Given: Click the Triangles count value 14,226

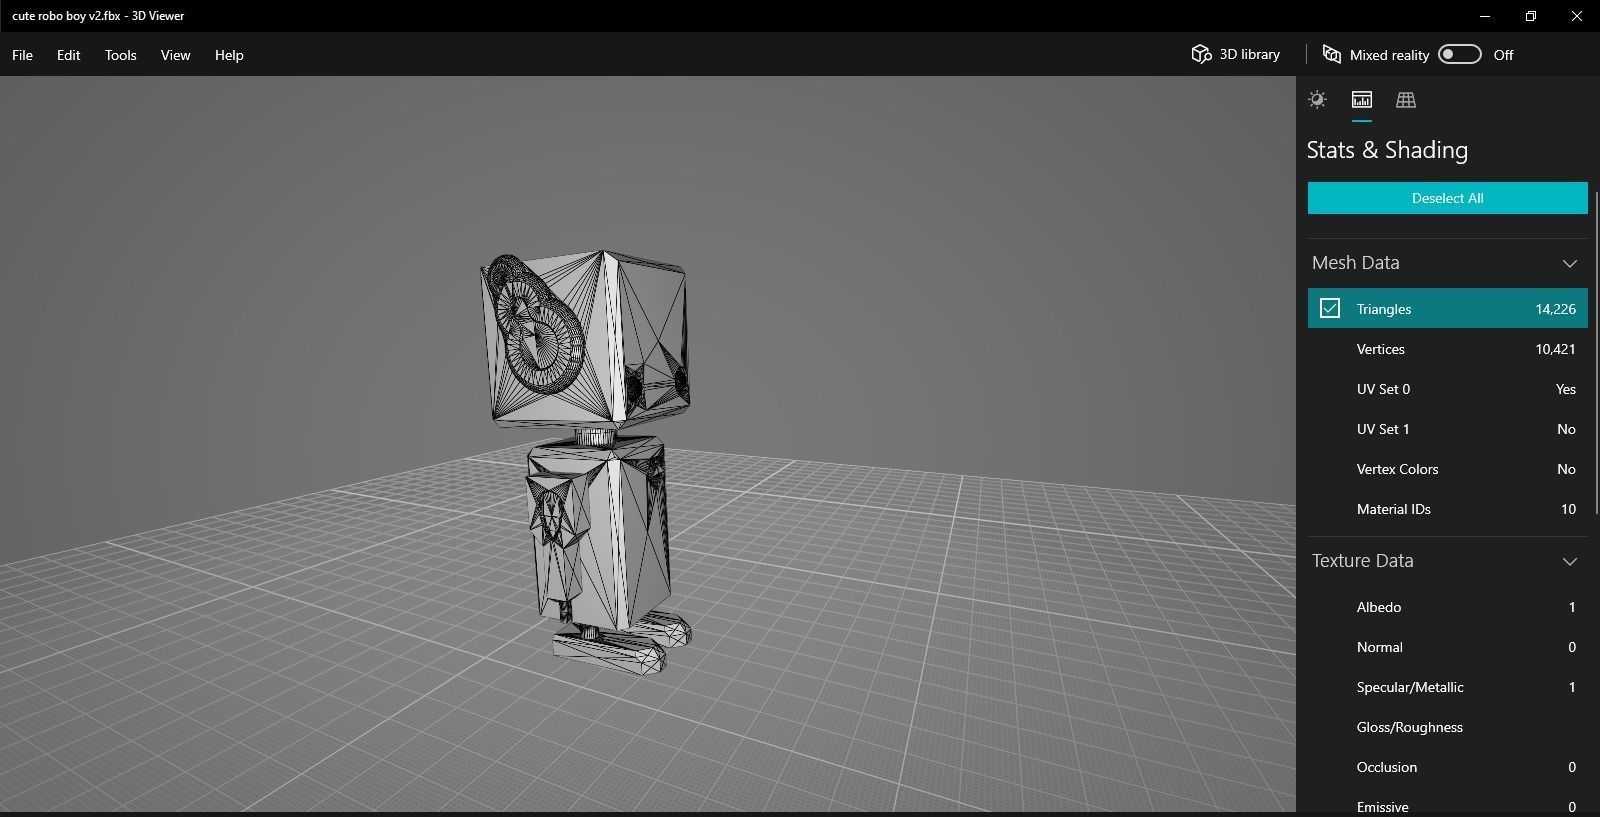Looking at the screenshot, I should 1555,309.
